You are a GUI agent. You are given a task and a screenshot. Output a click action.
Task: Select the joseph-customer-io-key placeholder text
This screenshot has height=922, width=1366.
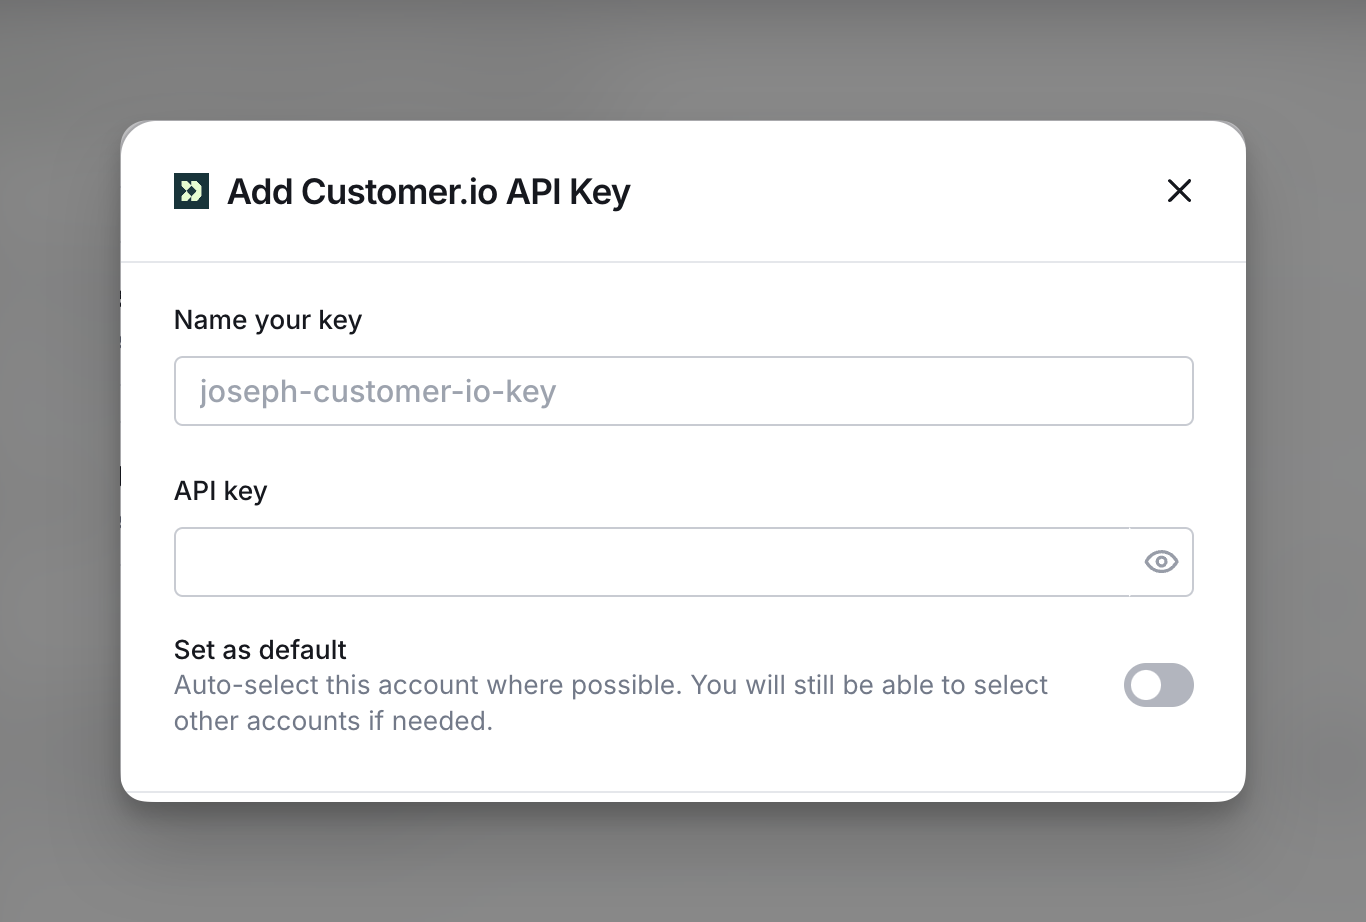(x=377, y=391)
